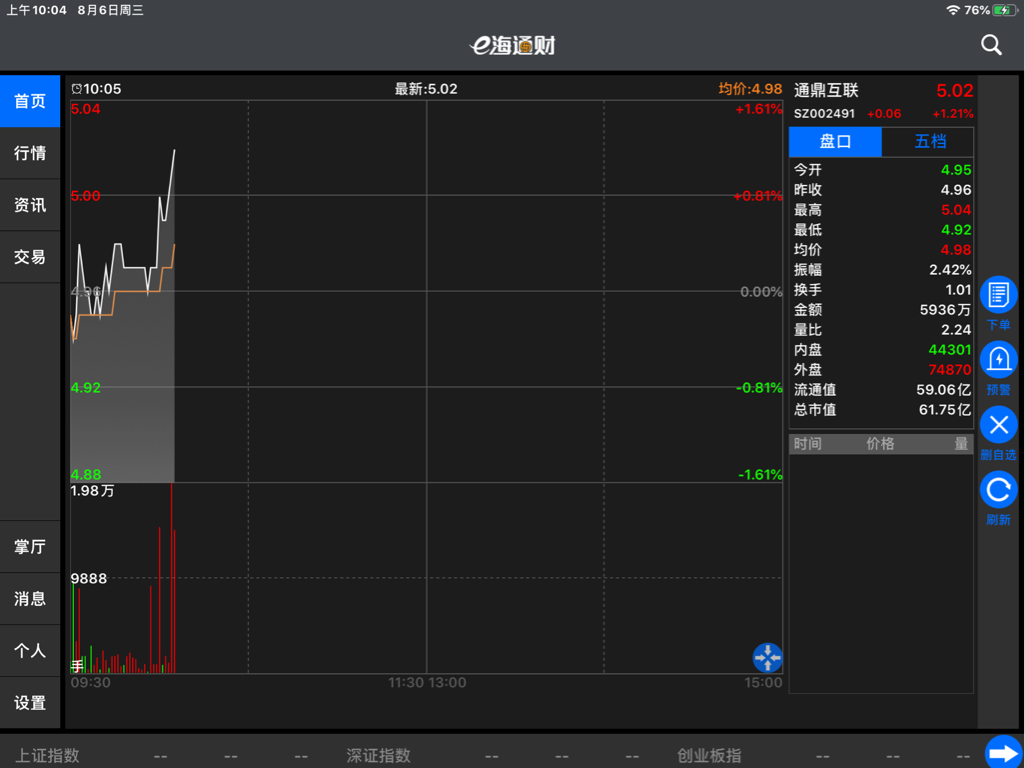Screen dimensions: 1025x768
Task: Refresh data with 刷新 icon
Action: point(998,490)
